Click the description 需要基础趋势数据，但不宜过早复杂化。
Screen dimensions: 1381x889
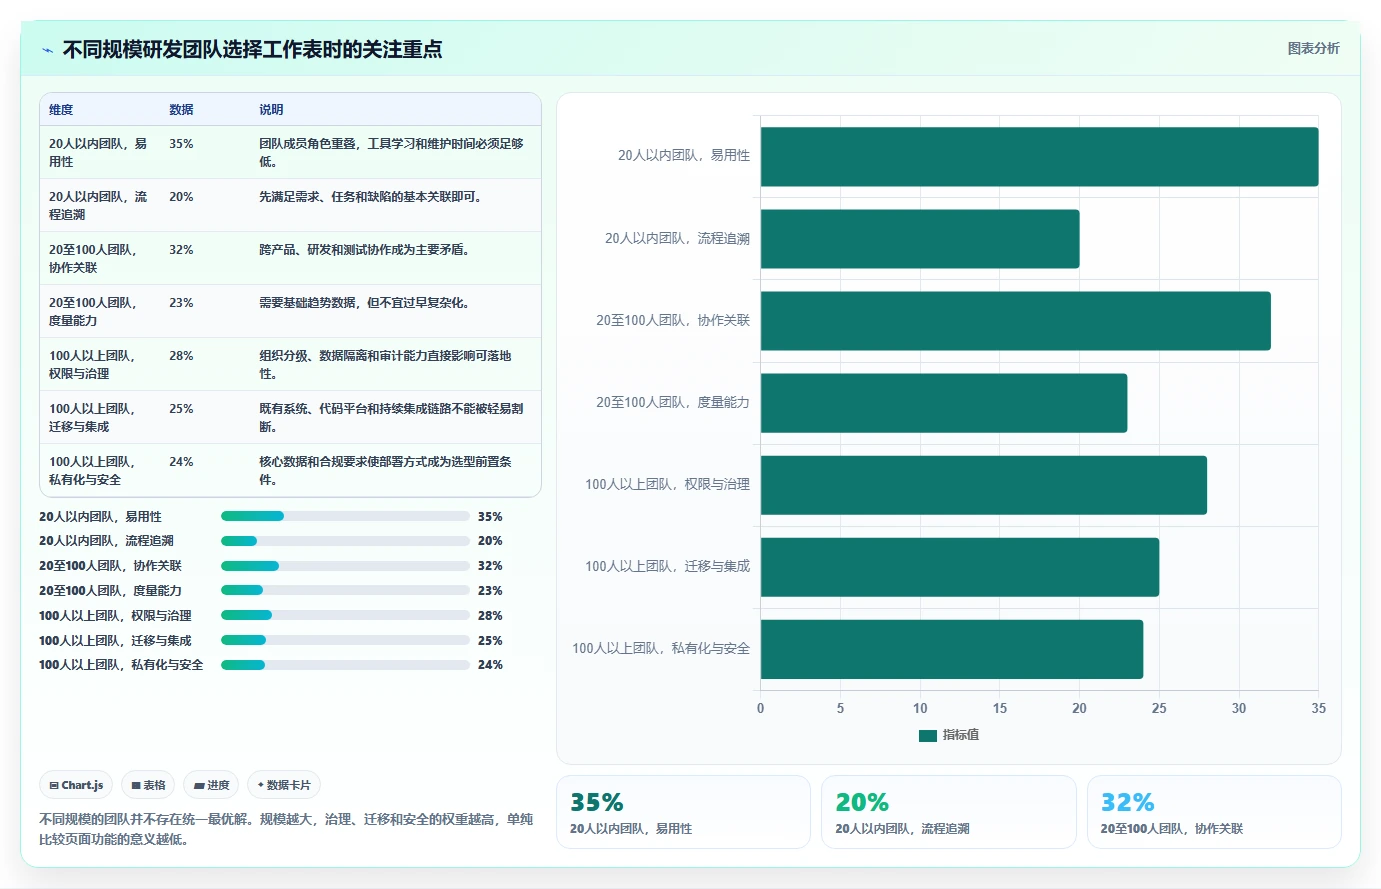coord(364,303)
